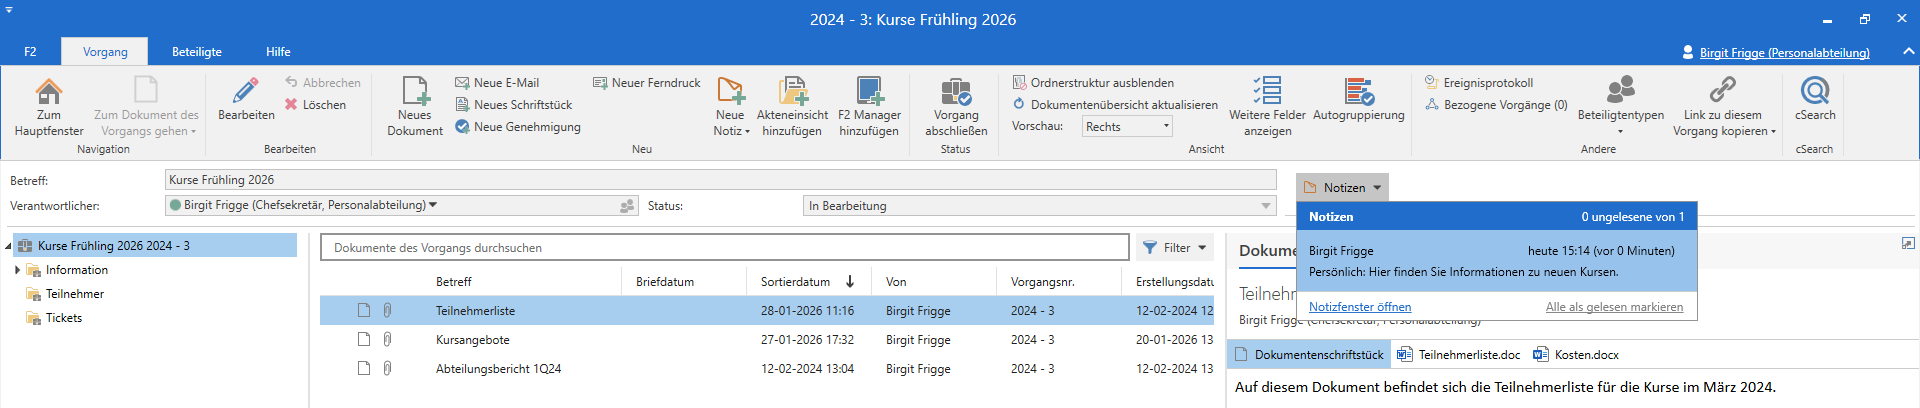Click Dokumentenübersicht aktualisieren
1920x408 pixels.
(x=1115, y=105)
